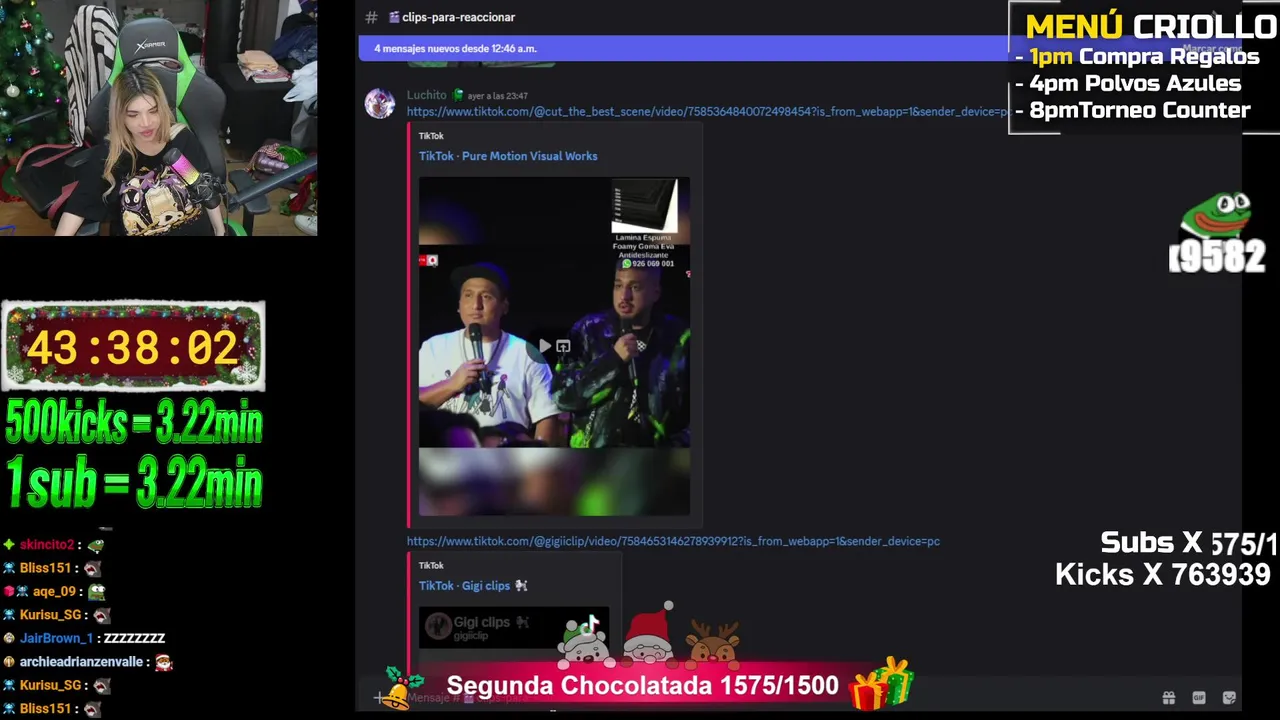Click the 'Kicks X 763939' counter
The width and height of the screenshot is (1280, 720).
point(1162,574)
